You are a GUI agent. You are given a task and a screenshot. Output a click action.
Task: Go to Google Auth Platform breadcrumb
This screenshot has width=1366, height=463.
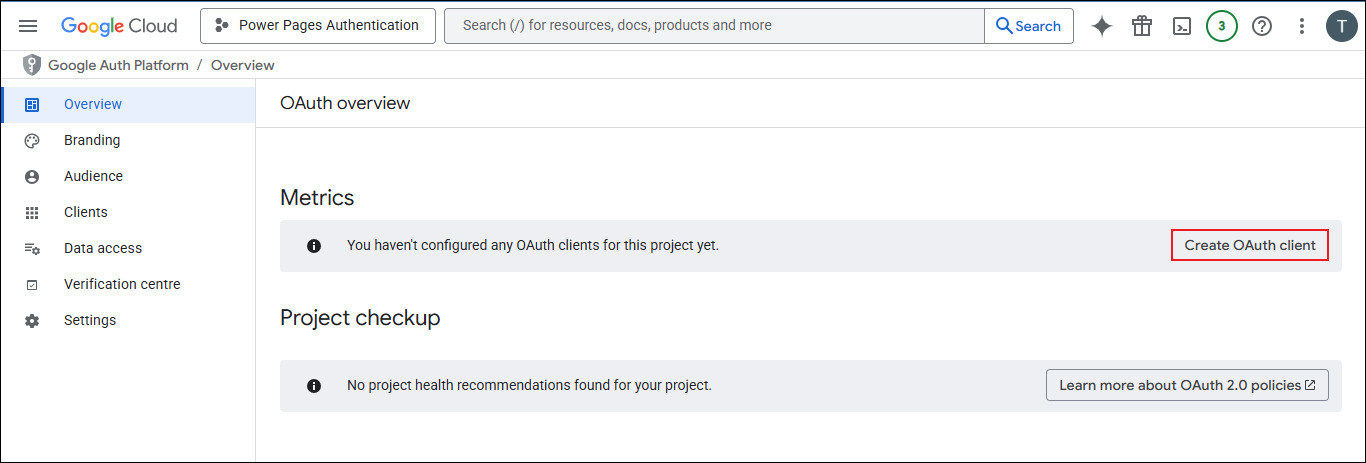coord(118,65)
